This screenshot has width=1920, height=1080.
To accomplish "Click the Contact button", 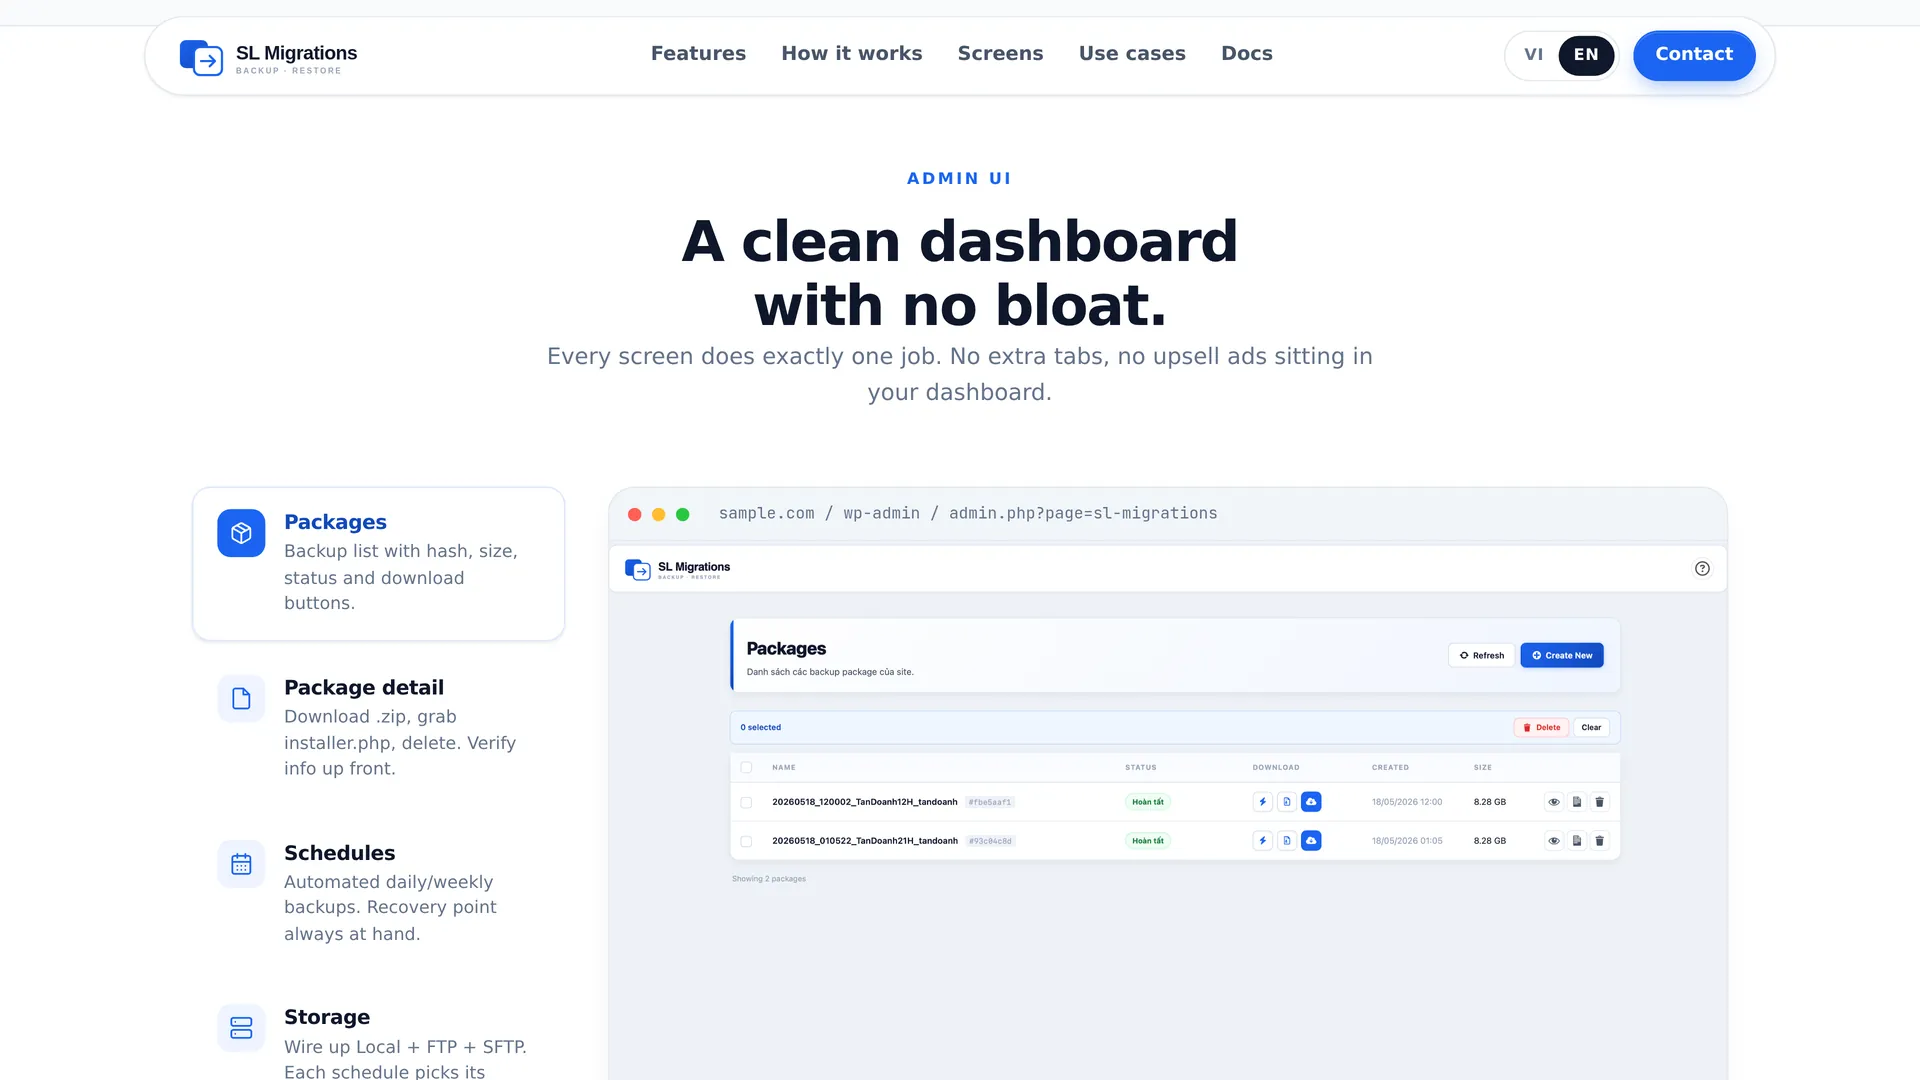I will (1694, 55).
